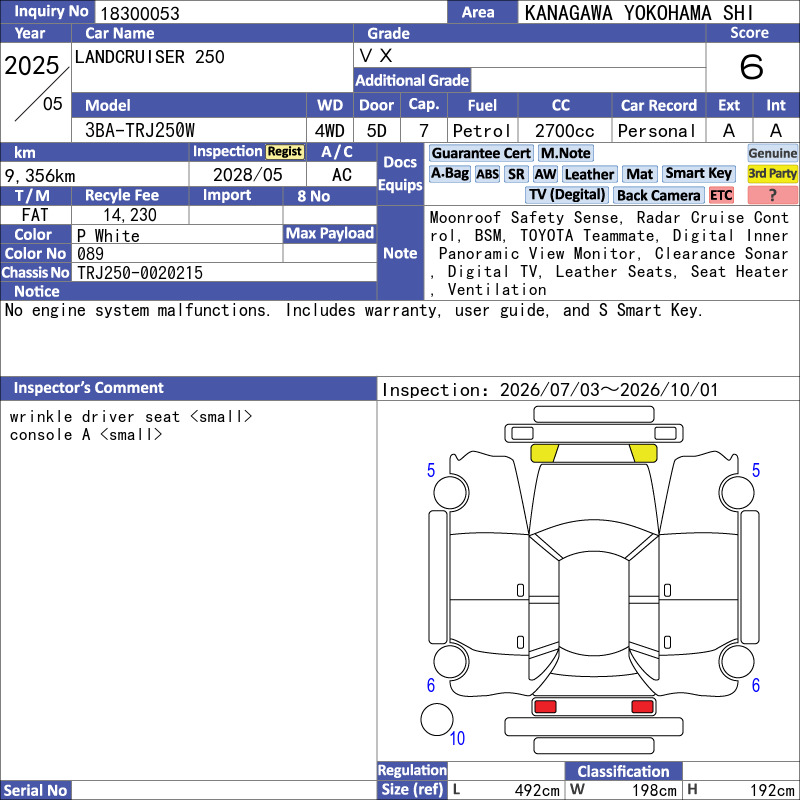Click the right red taillight on diagram
800x800 pixels.
(642, 707)
